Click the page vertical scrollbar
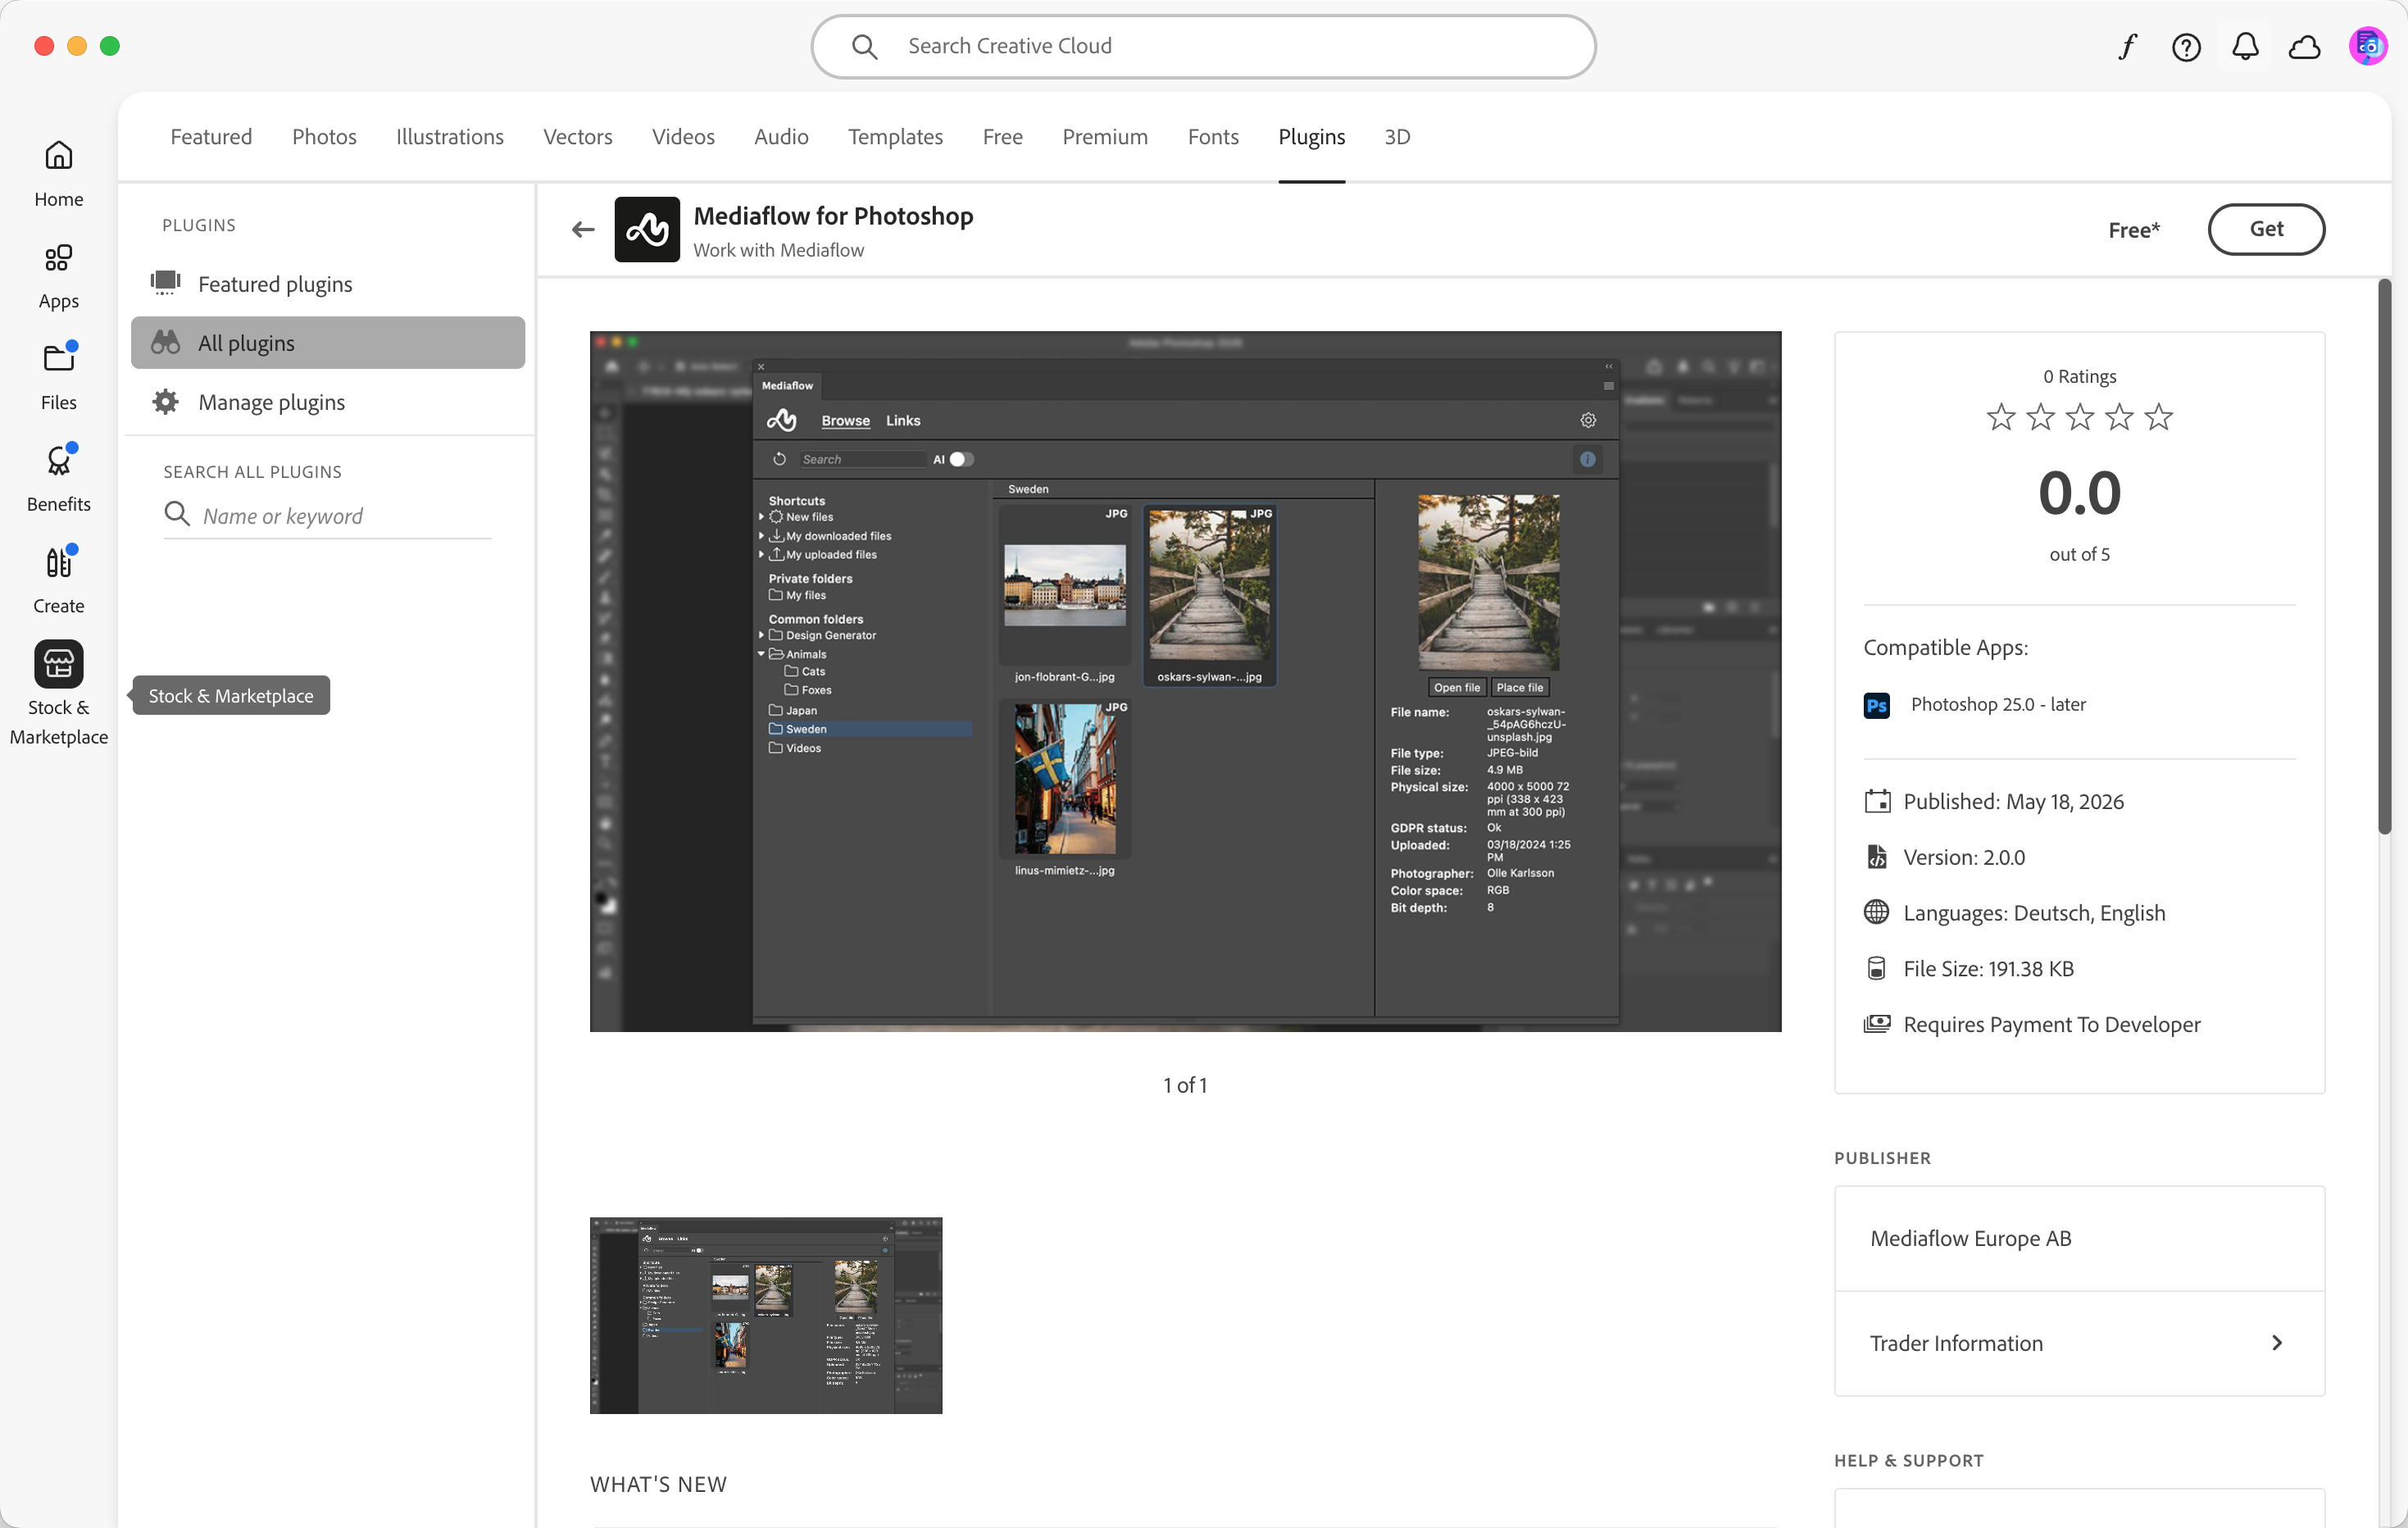This screenshot has height=1528, width=2408. (x=2384, y=557)
